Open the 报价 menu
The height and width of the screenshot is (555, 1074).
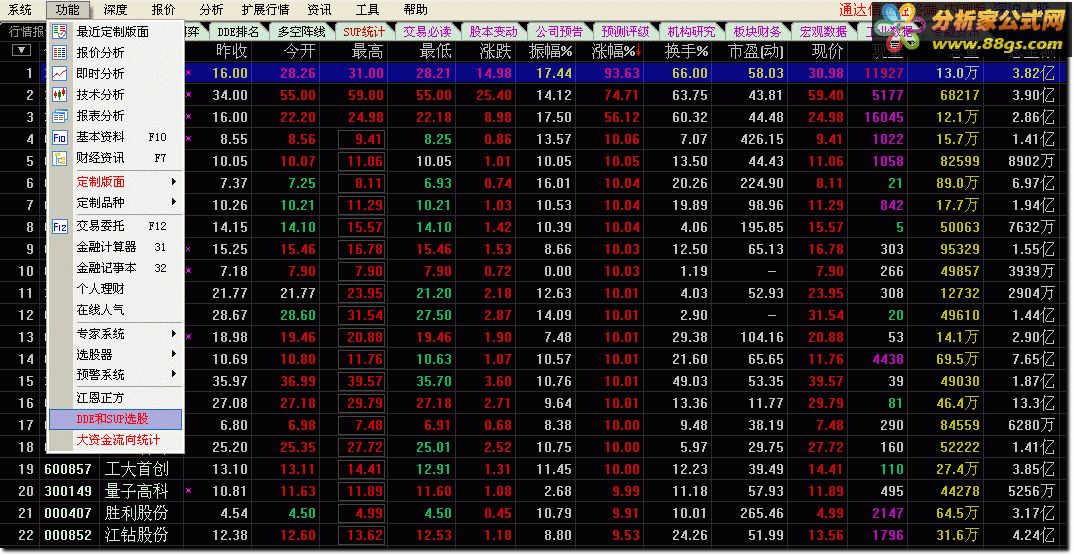coord(163,10)
